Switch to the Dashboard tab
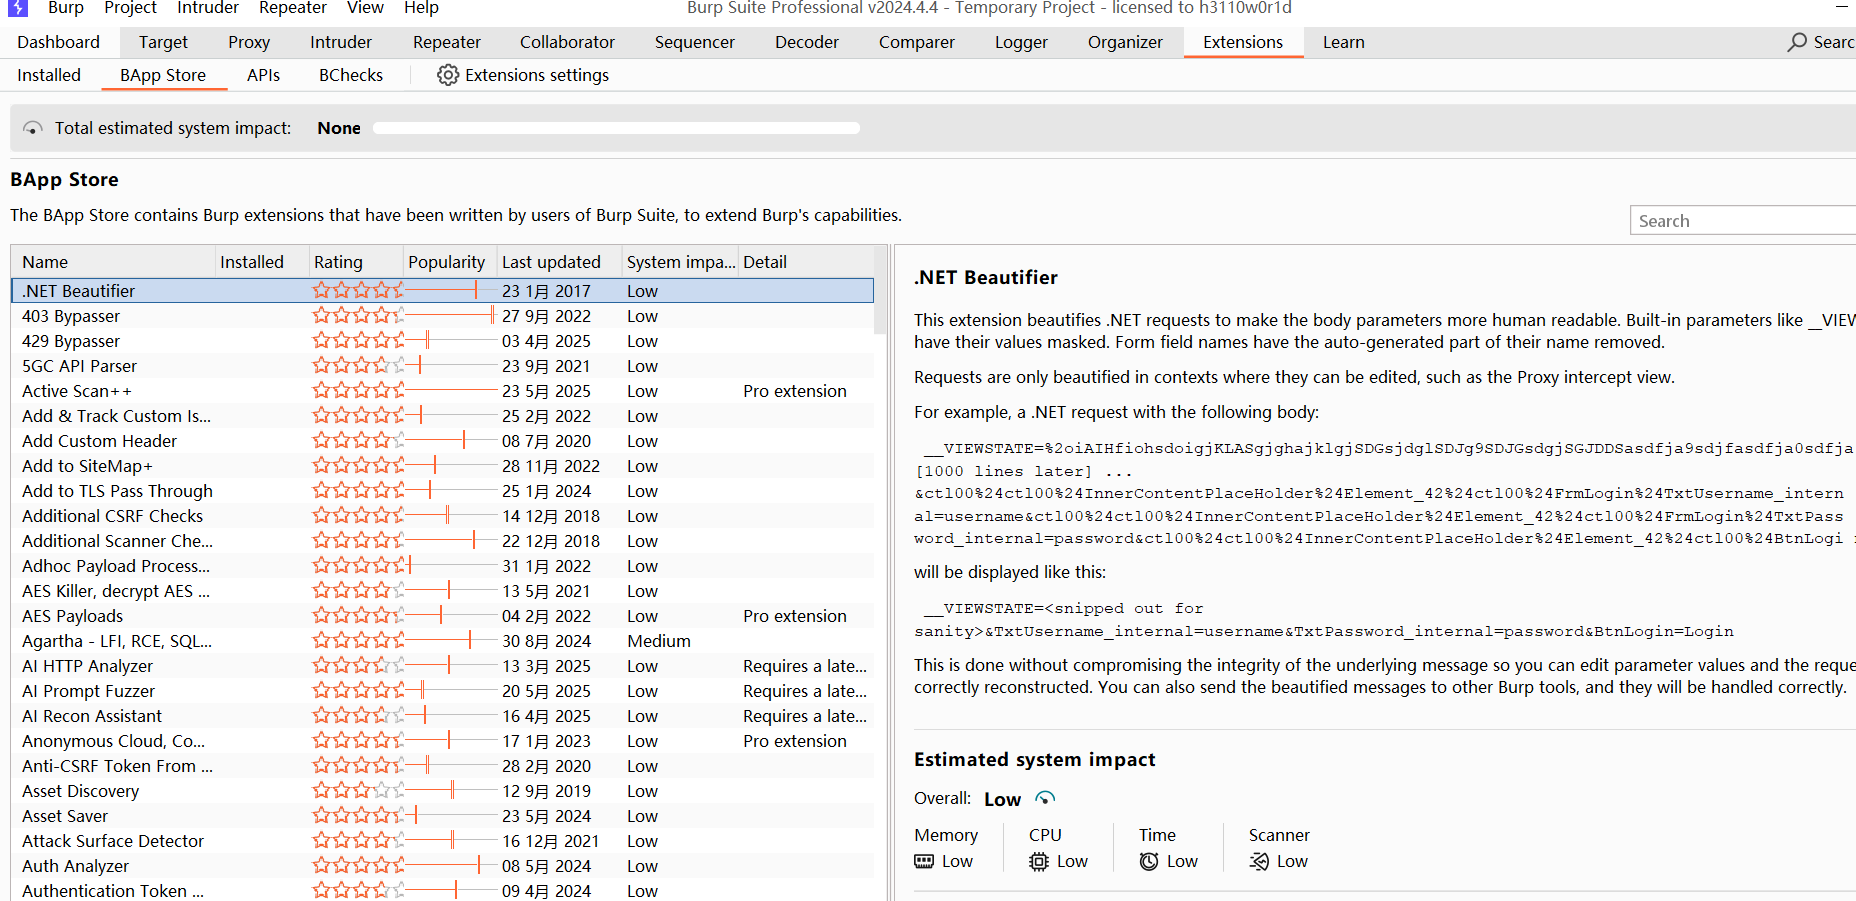 [x=59, y=42]
